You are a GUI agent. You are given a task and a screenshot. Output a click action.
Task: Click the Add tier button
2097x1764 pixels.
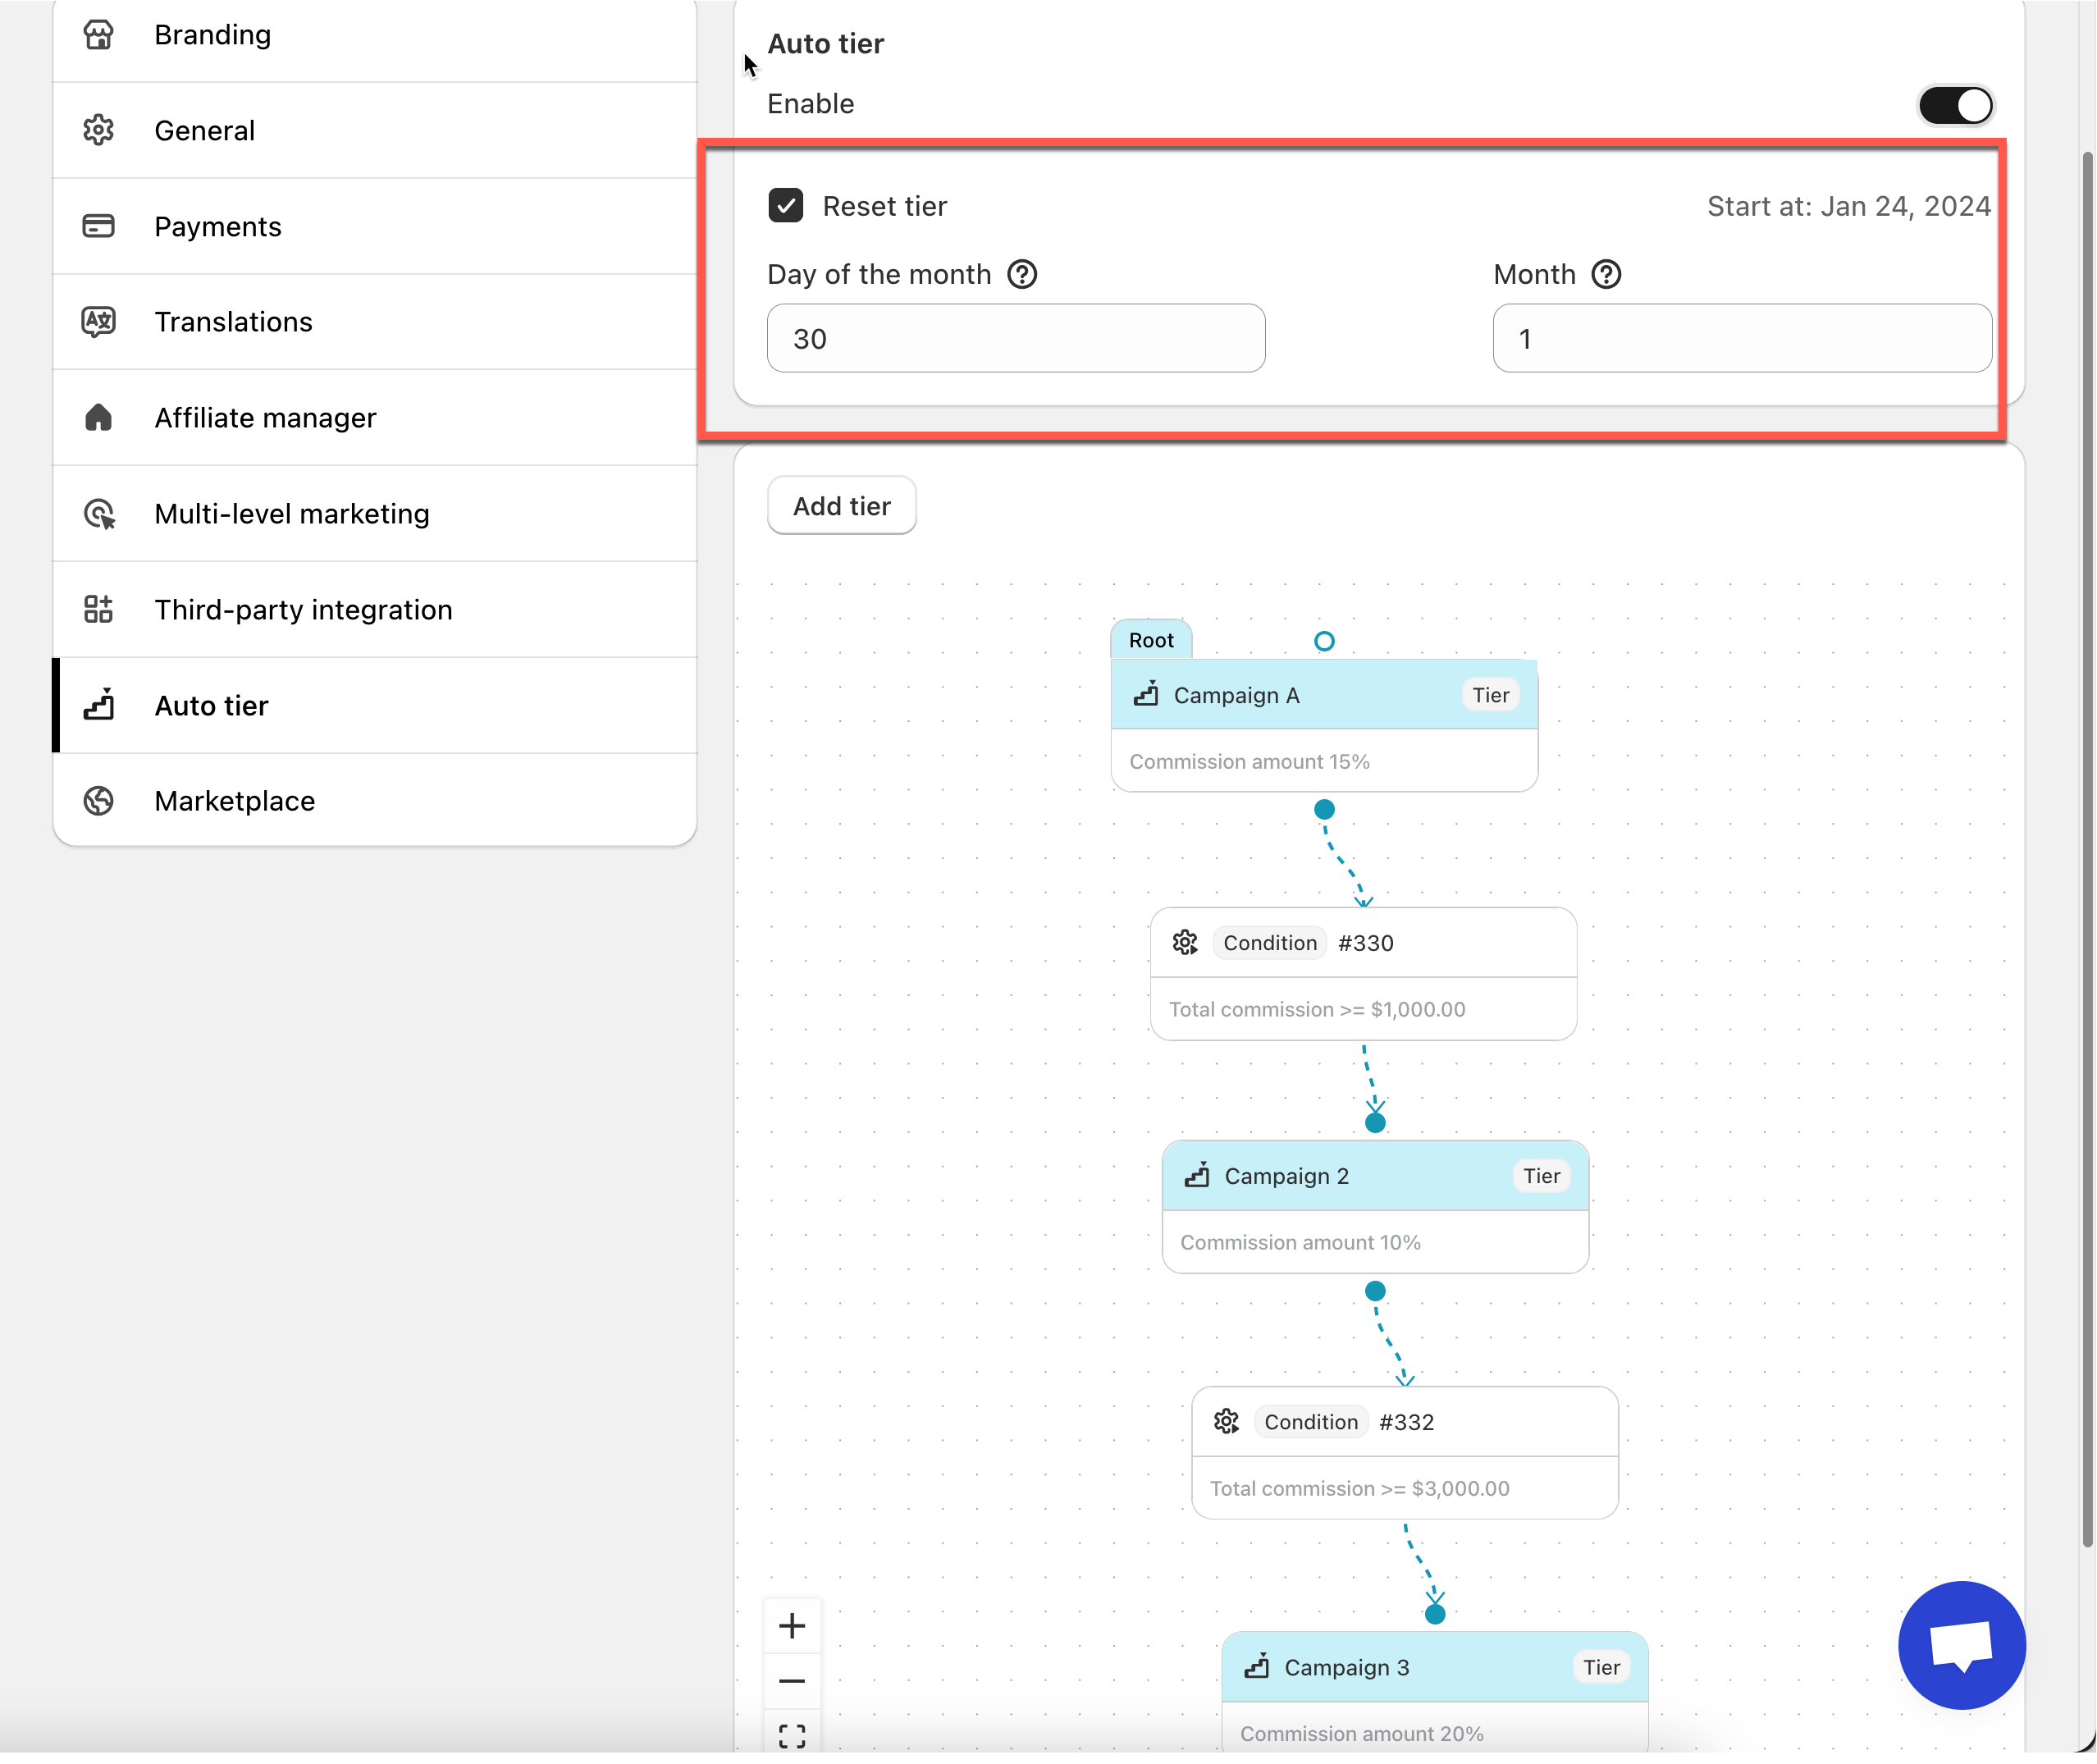pyautogui.click(x=841, y=506)
